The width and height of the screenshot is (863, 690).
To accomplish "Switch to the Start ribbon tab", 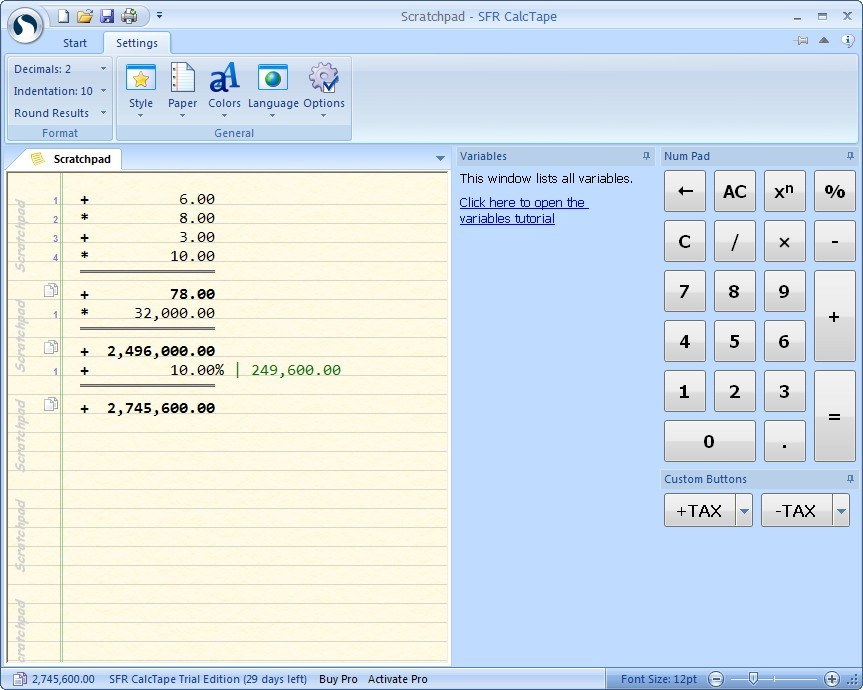I will click(75, 43).
